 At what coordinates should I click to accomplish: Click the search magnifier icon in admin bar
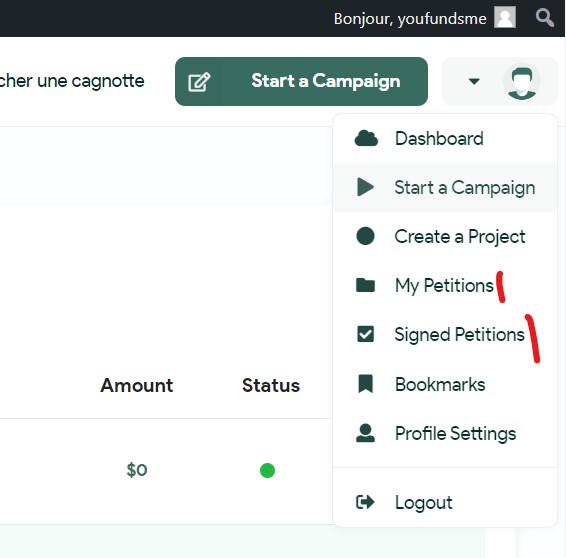(x=544, y=18)
